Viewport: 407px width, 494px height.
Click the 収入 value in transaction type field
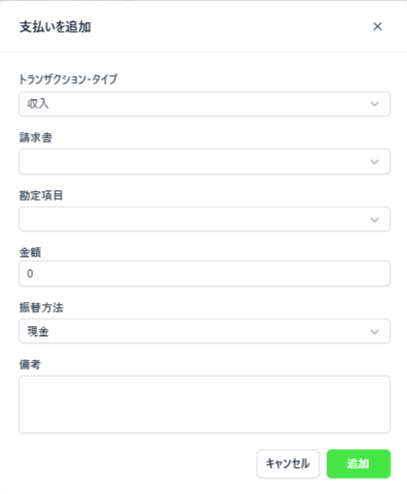click(38, 104)
